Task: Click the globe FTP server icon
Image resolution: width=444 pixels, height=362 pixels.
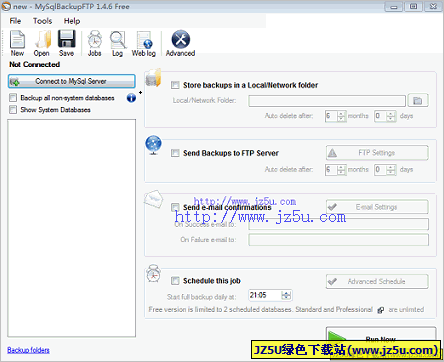Action: 153,145
